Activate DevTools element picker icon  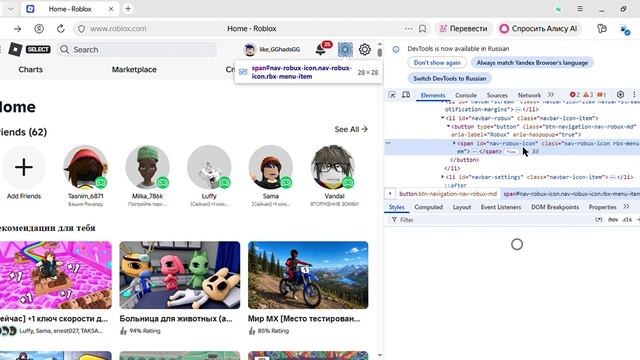click(x=392, y=95)
